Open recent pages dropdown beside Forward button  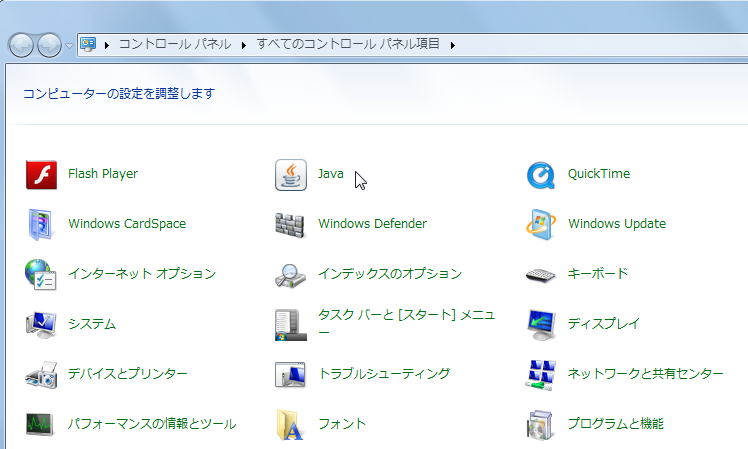click(x=68, y=45)
